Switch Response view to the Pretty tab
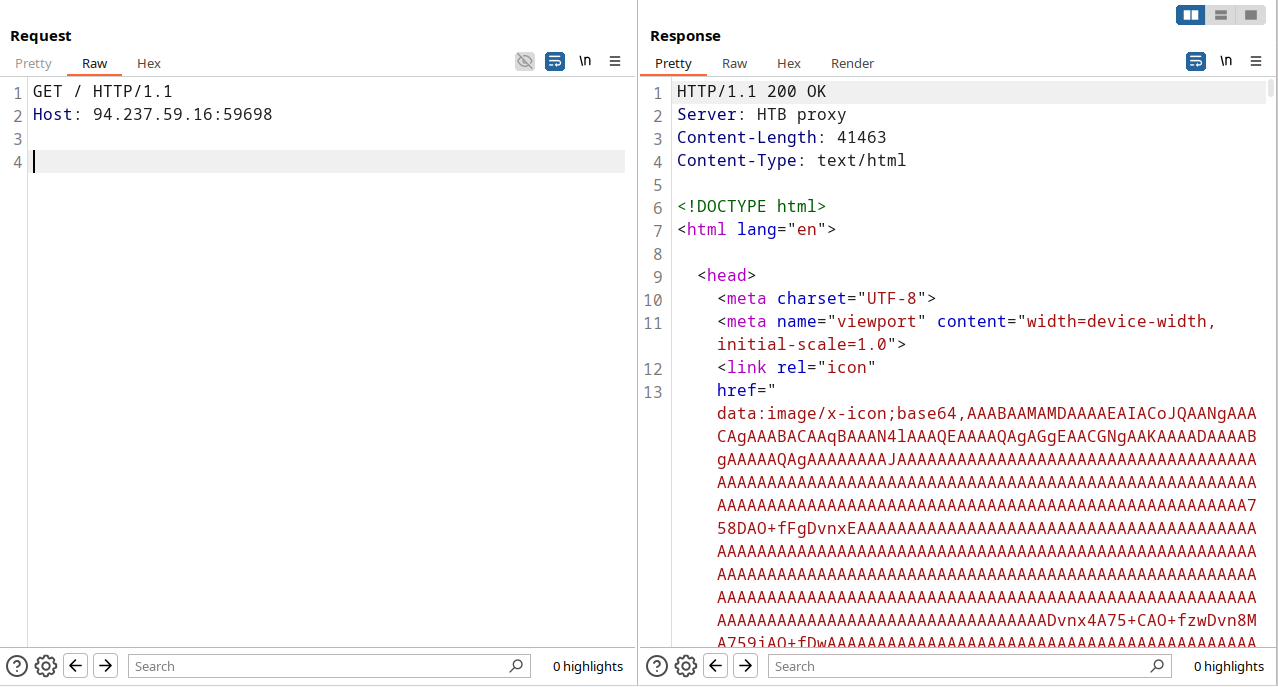The height and width of the screenshot is (687, 1278). coord(674,63)
